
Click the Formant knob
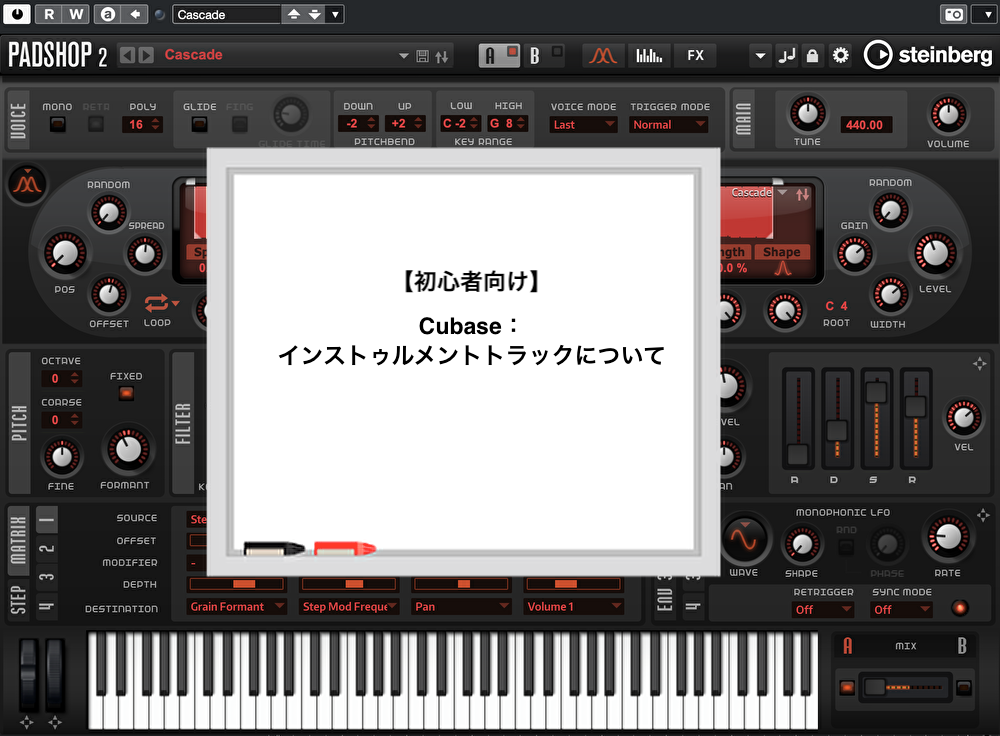tap(128, 450)
